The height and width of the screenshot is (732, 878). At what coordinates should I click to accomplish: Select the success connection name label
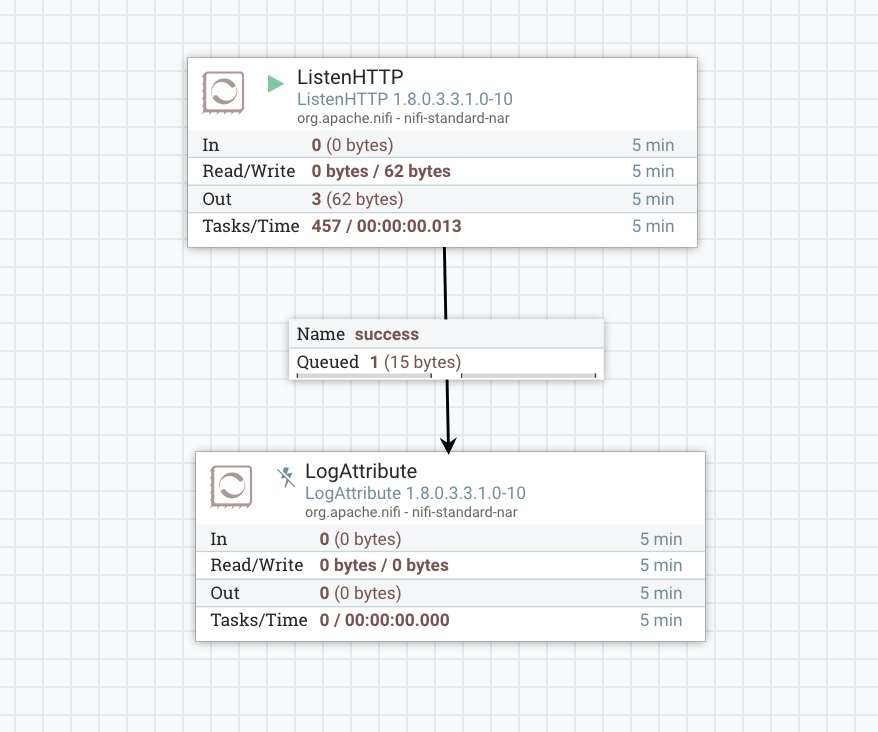coord(386,334)
